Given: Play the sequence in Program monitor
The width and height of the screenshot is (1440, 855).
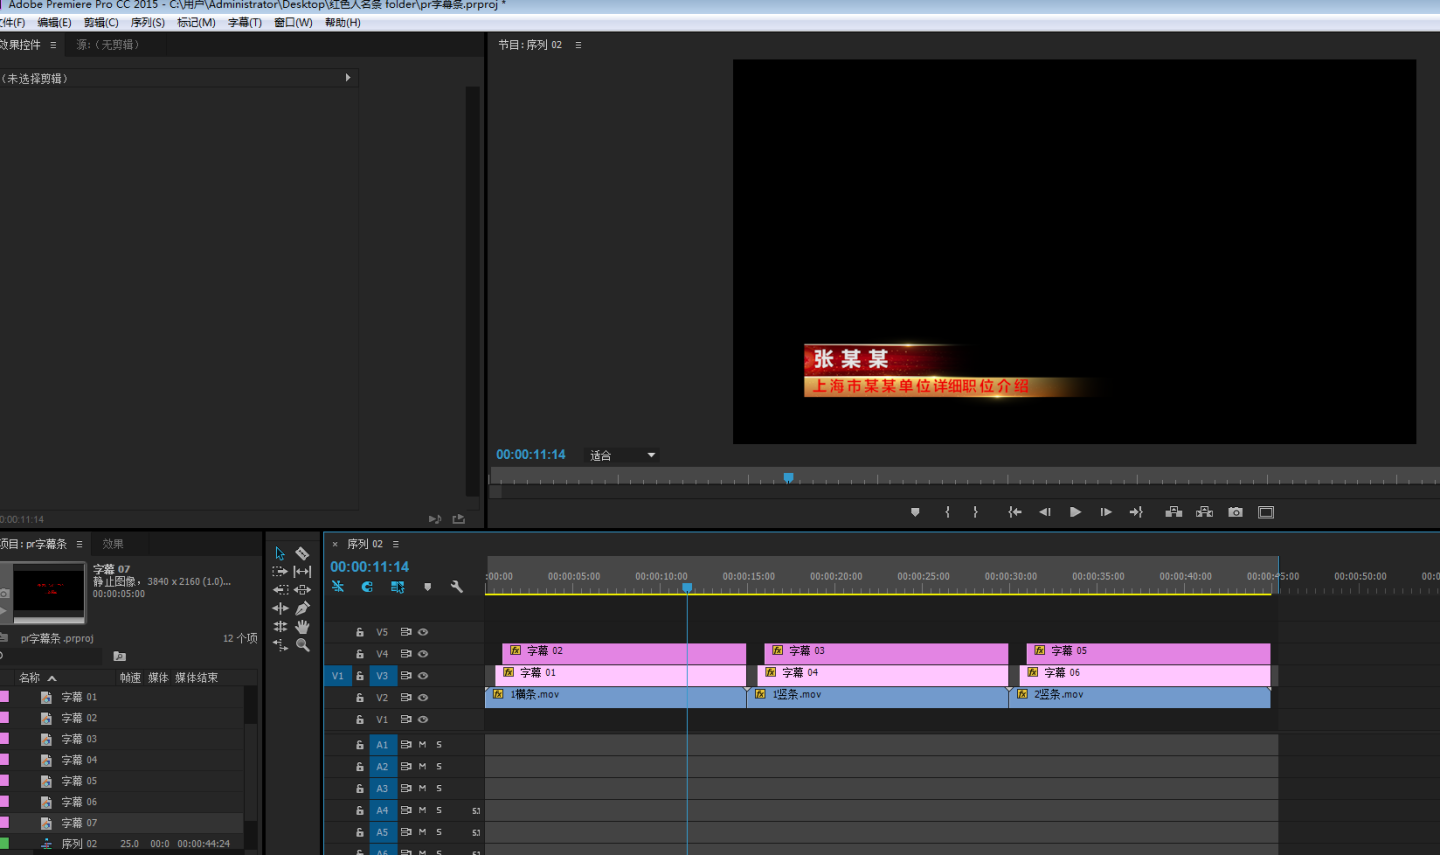Looking at the screenshot, I should pos(1075,512).
